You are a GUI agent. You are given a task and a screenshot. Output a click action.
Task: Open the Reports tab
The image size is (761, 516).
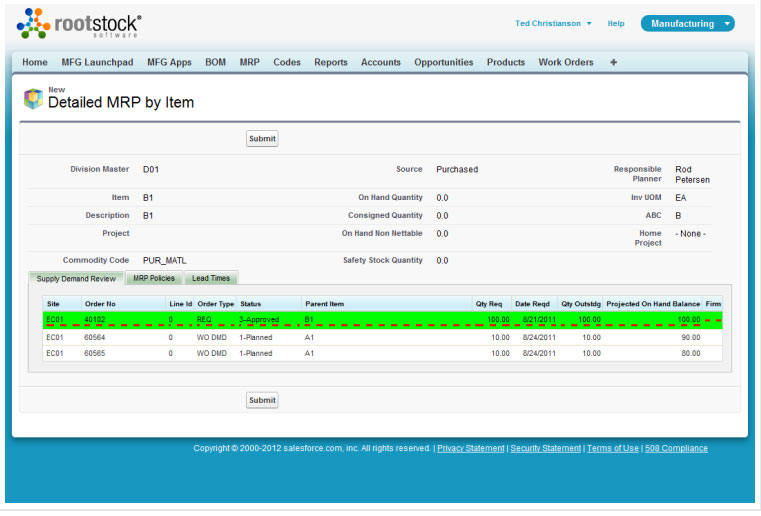pyautogui.click(x=331, y=62)
